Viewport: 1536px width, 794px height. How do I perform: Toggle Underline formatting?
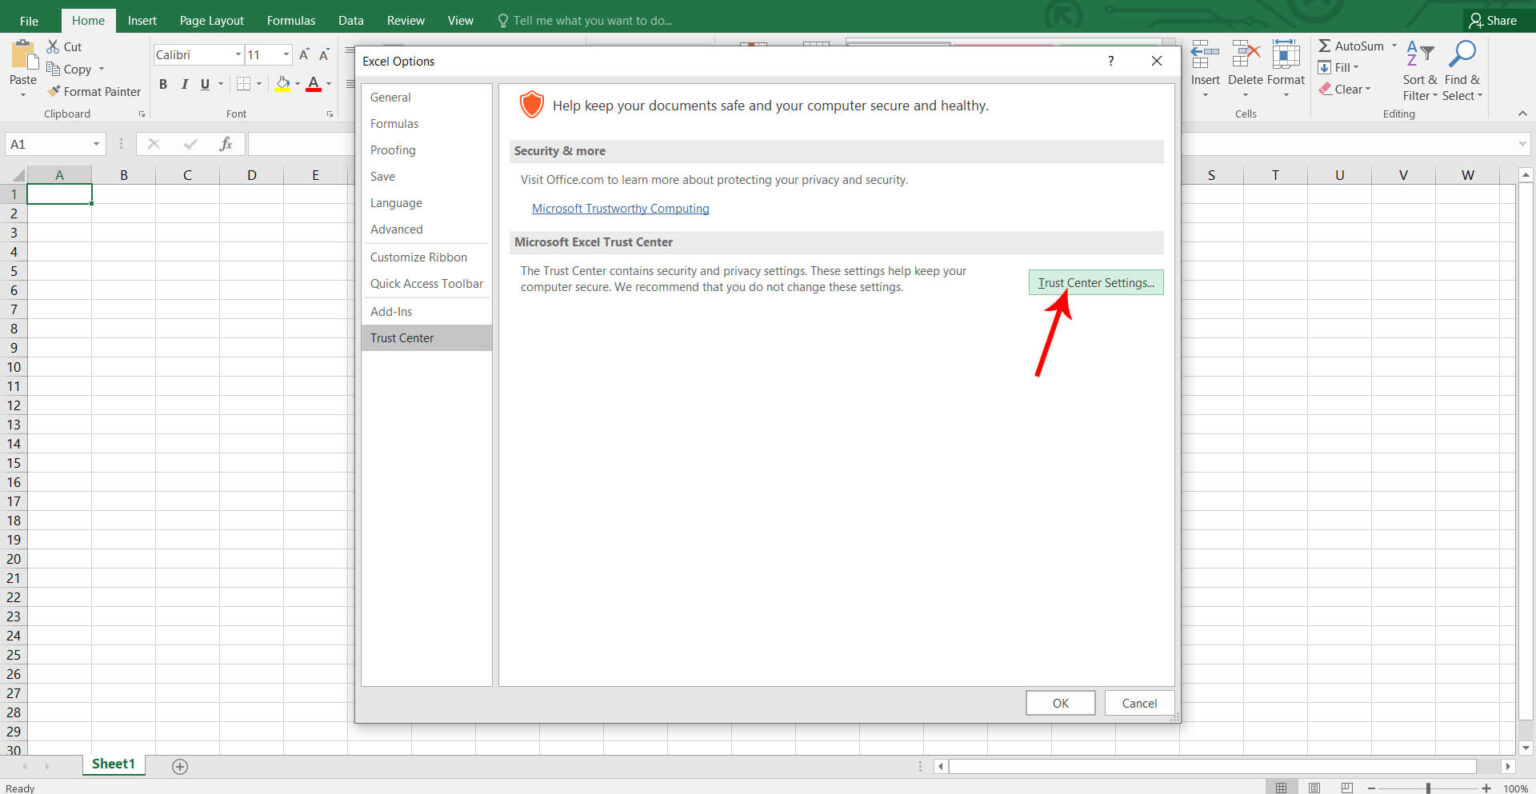point(205,84)
